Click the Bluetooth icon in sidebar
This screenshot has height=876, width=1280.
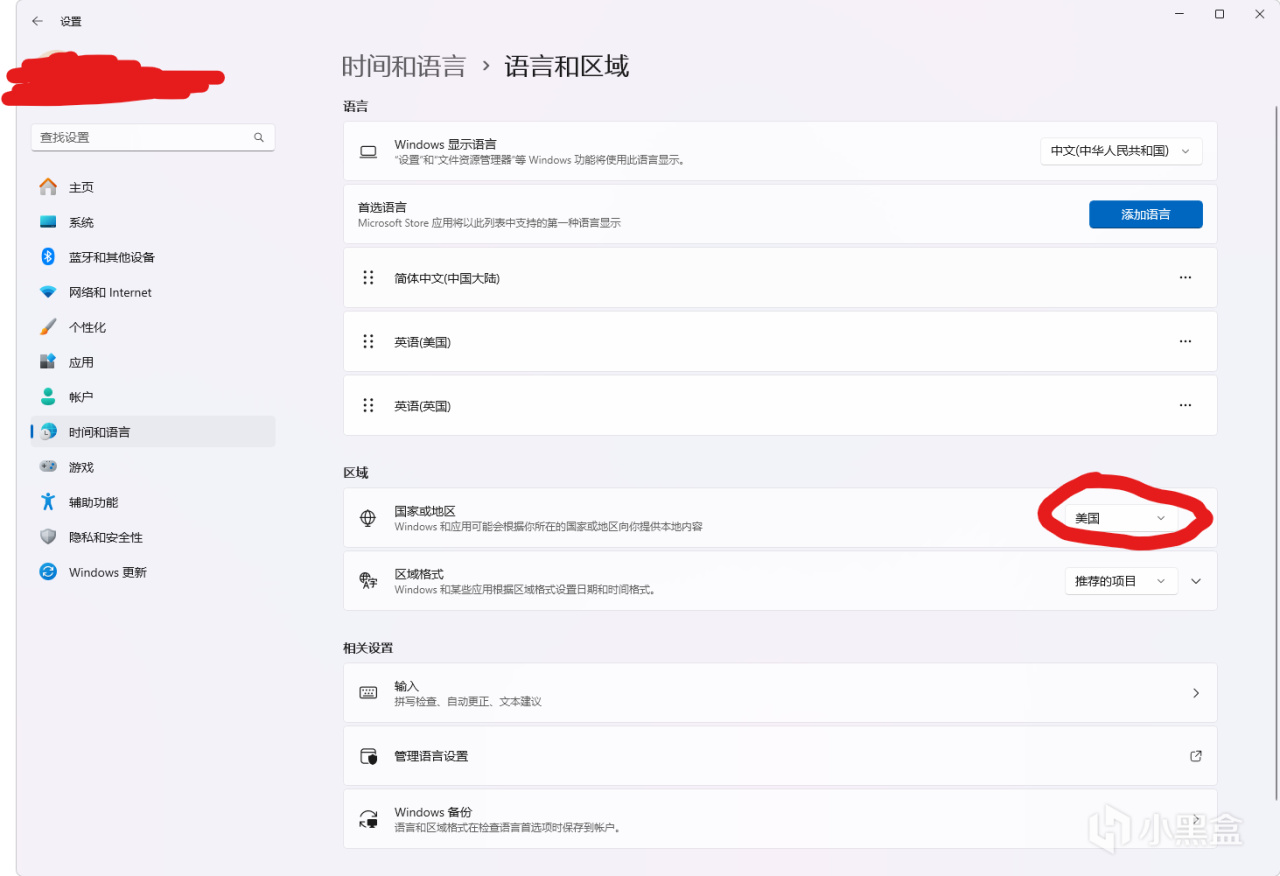48,257
